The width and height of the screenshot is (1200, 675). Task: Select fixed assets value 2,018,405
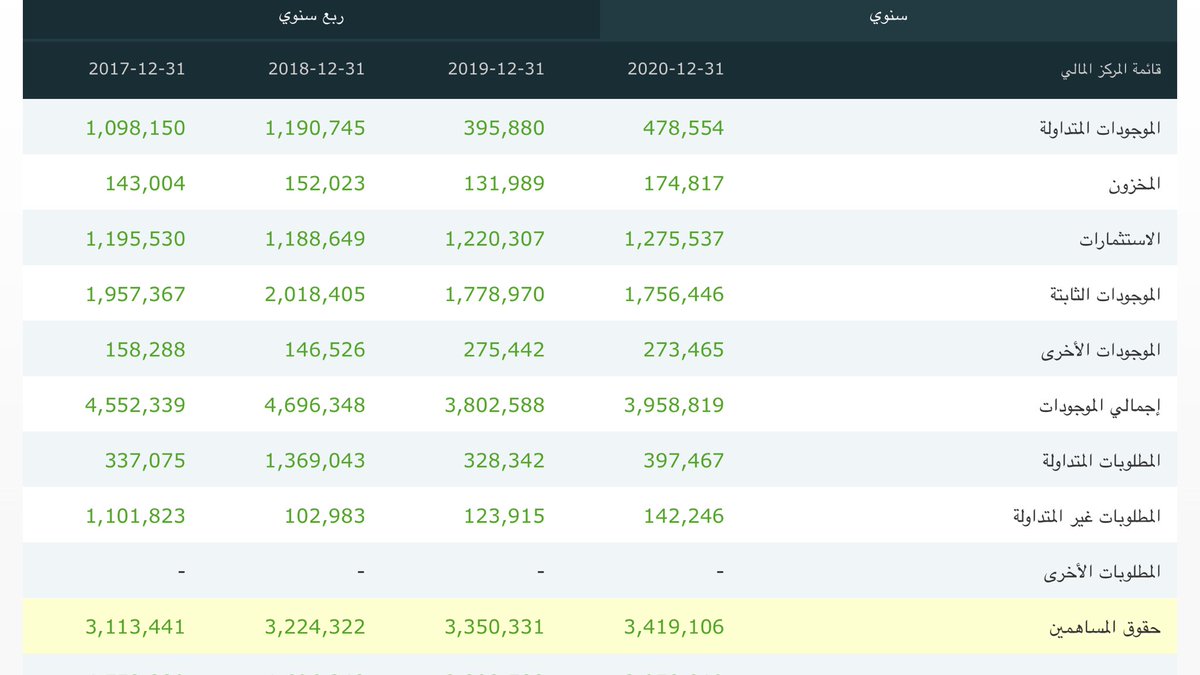click(315, 295)
